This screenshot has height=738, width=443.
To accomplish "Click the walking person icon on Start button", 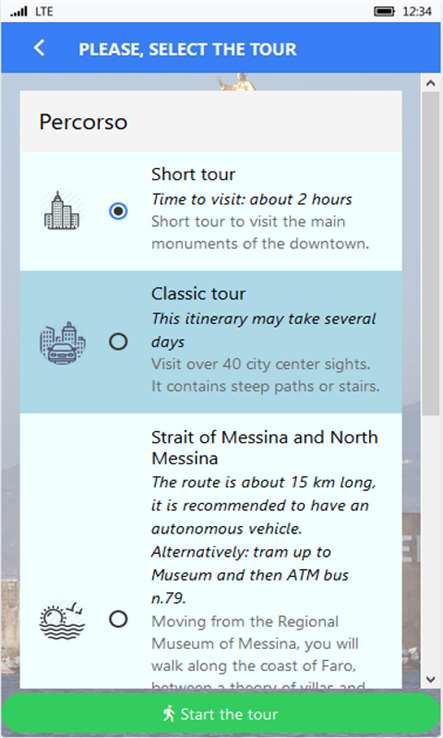I will click(x=169, y=714).
